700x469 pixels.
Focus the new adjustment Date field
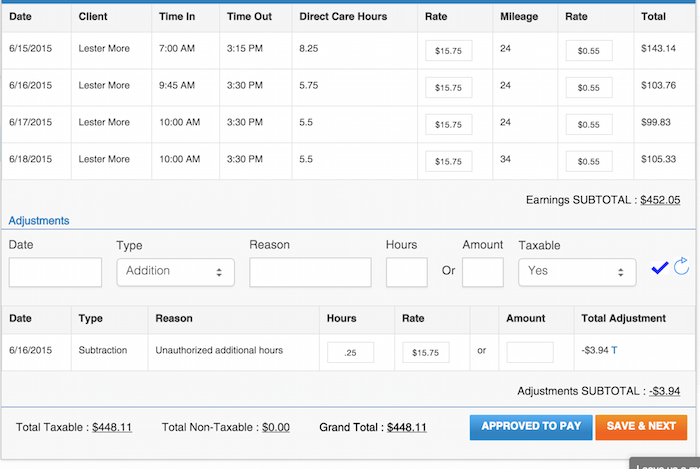pos(55,272)
